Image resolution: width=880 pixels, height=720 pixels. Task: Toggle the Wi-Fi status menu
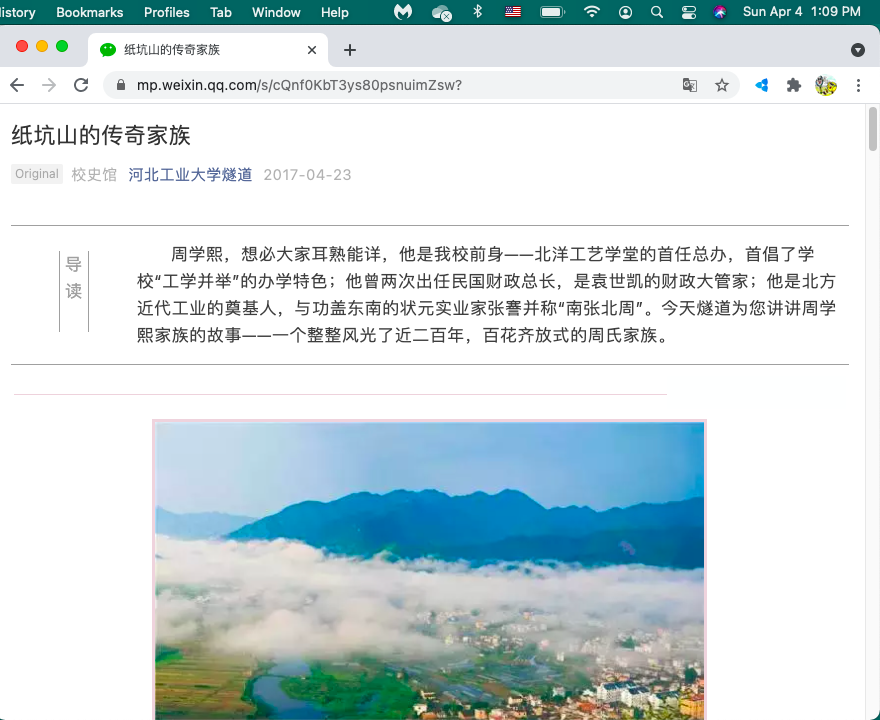pos(592,12)
